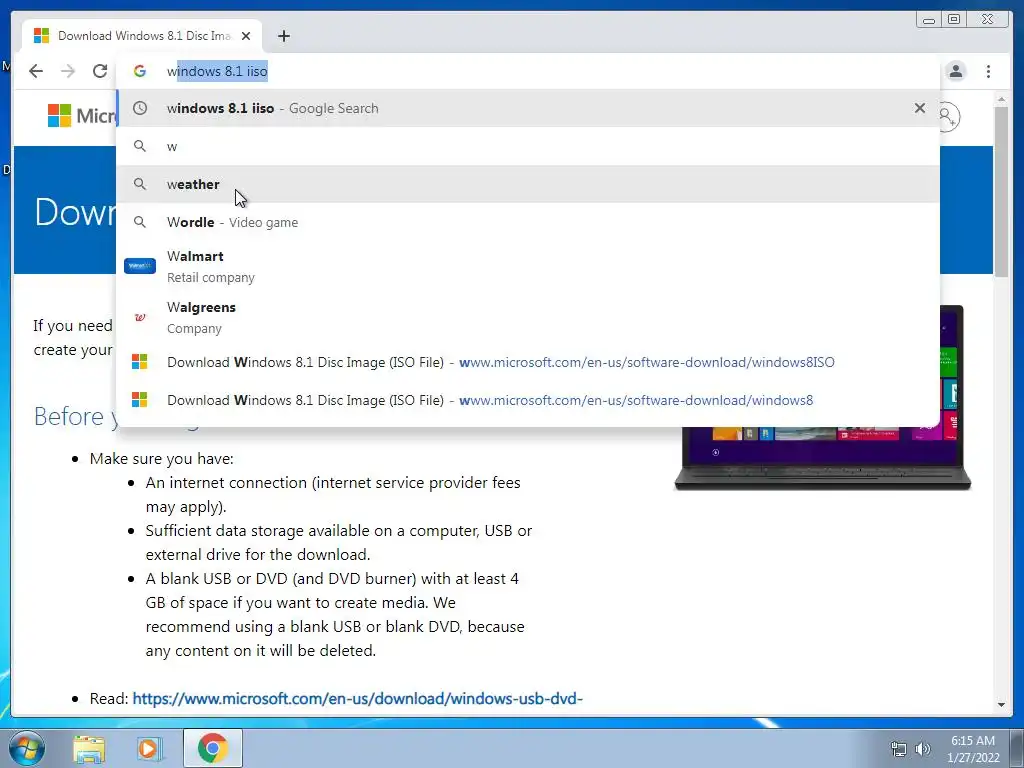1024x768 pixels.
Task: Click the Chrome taskbar button
Action: coord(213,748)
